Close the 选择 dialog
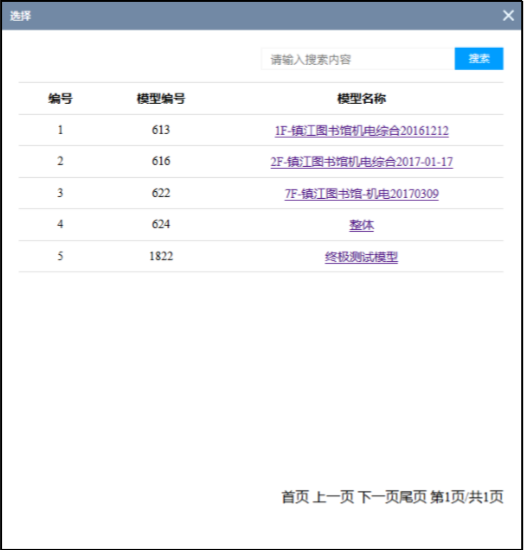 pyautogui.click(x=508, y=16)
